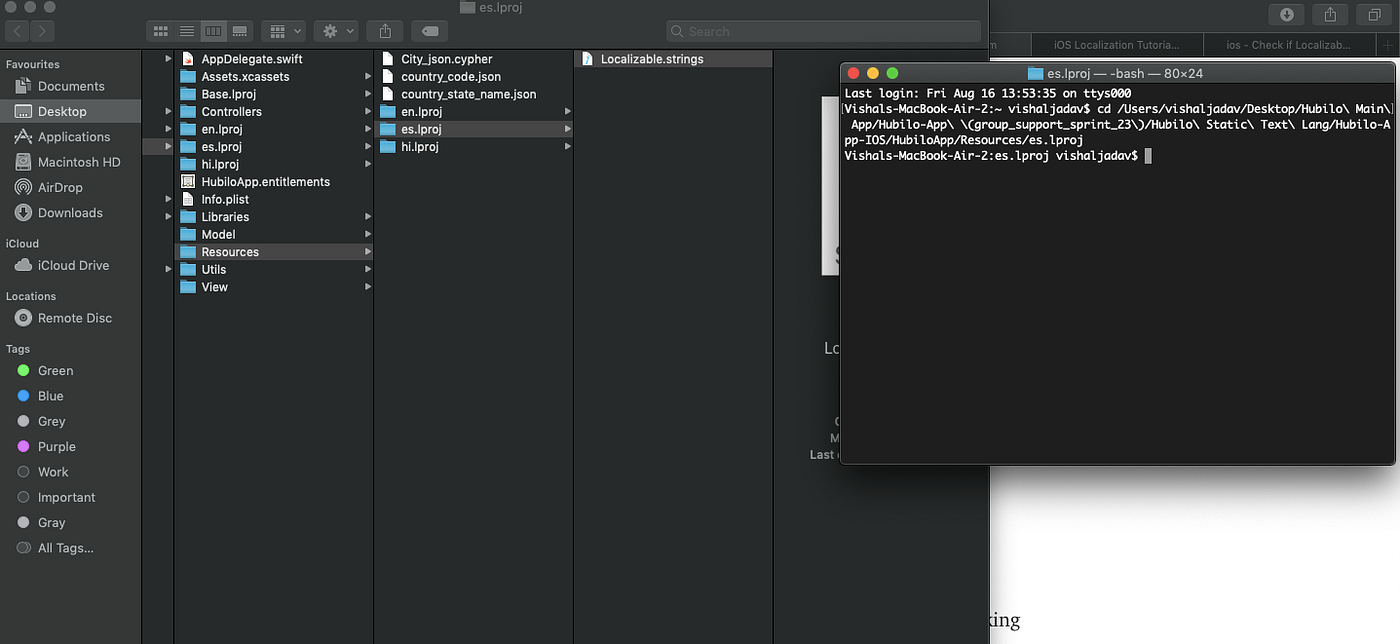Click the Edit Tags icon
This screenshot has width=1400, height=644.
(428, 31)
